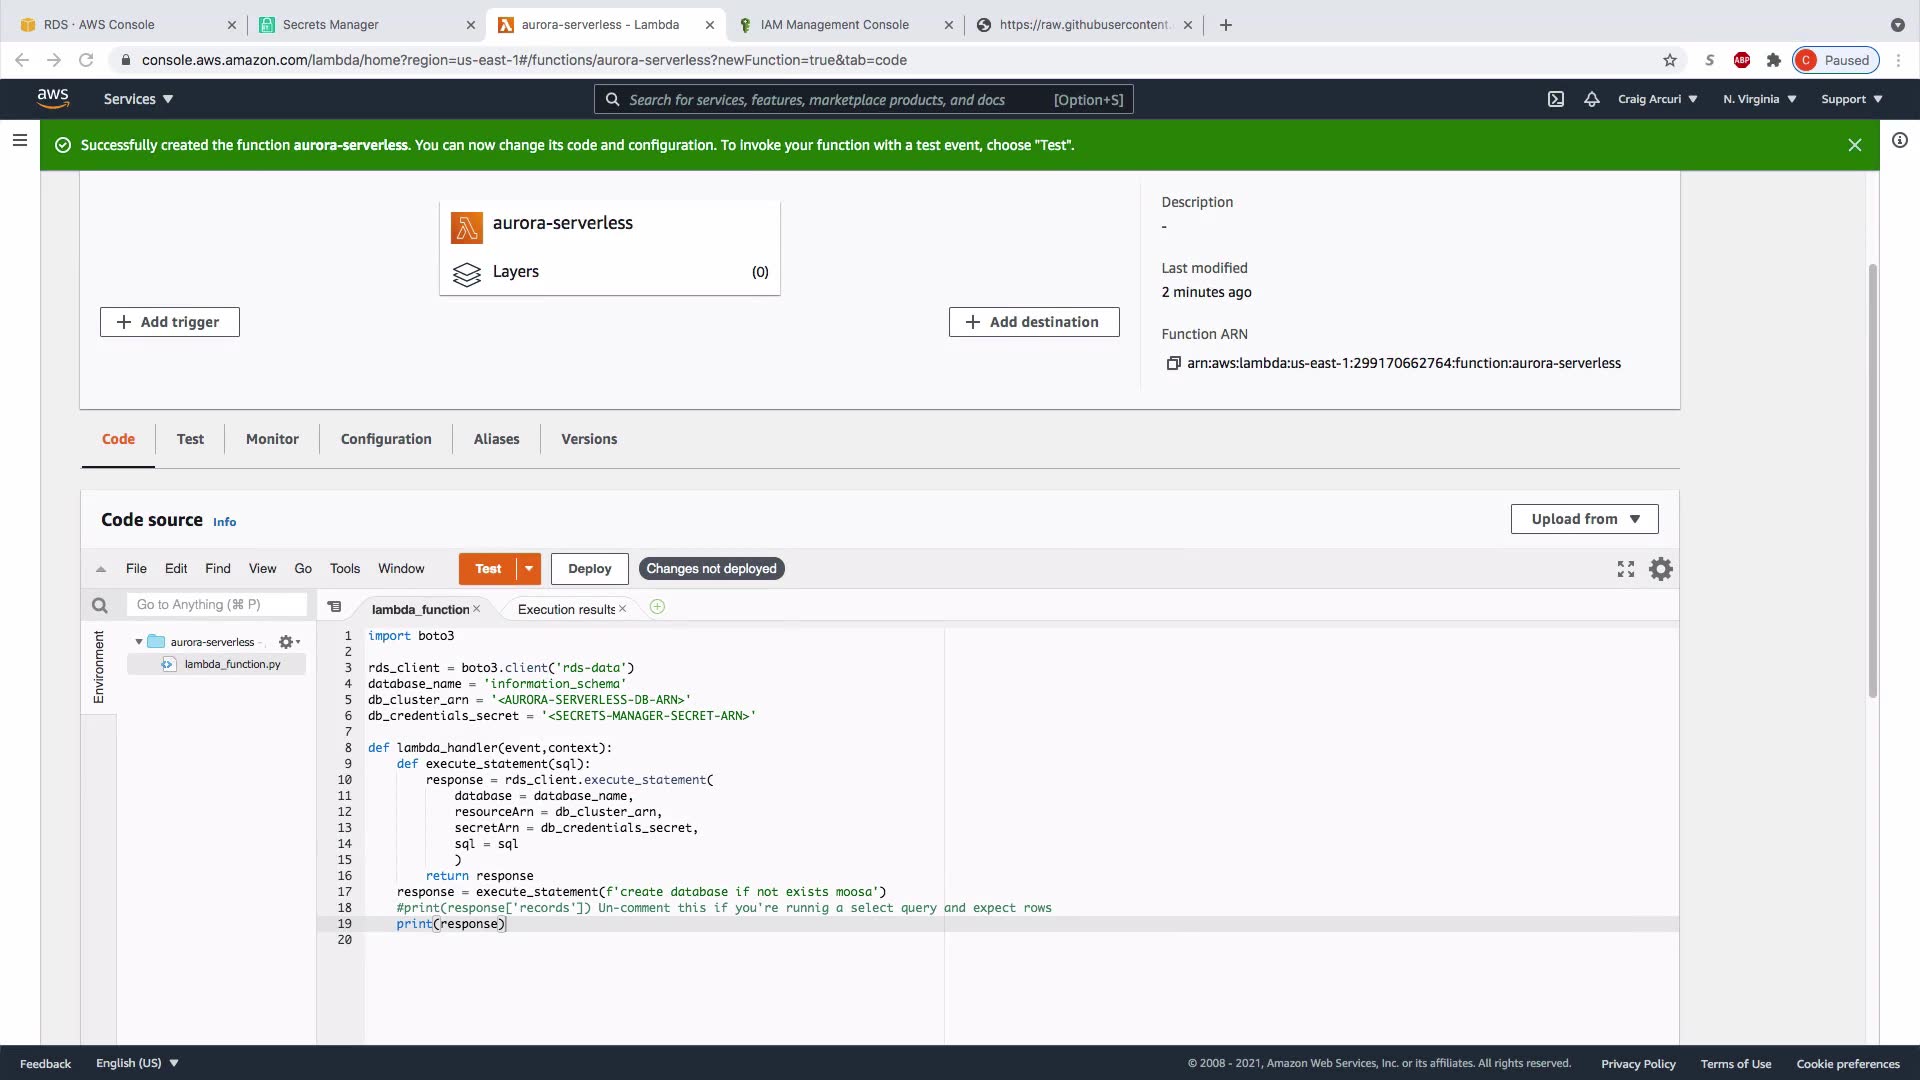Click the Add trigger button
This screenshot has width=1920, height=1080.
[x=169, y=322]
